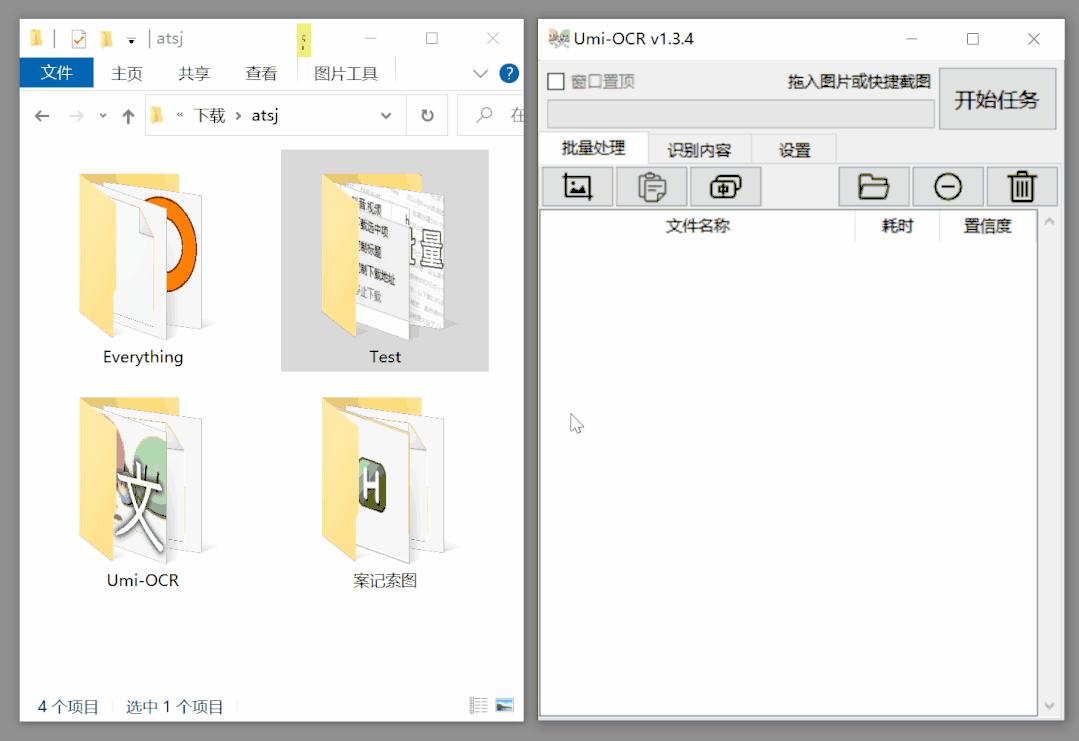Open folder icon to add images in Umi-OCR
The image size is (1079, 741).
coord(875,186)
